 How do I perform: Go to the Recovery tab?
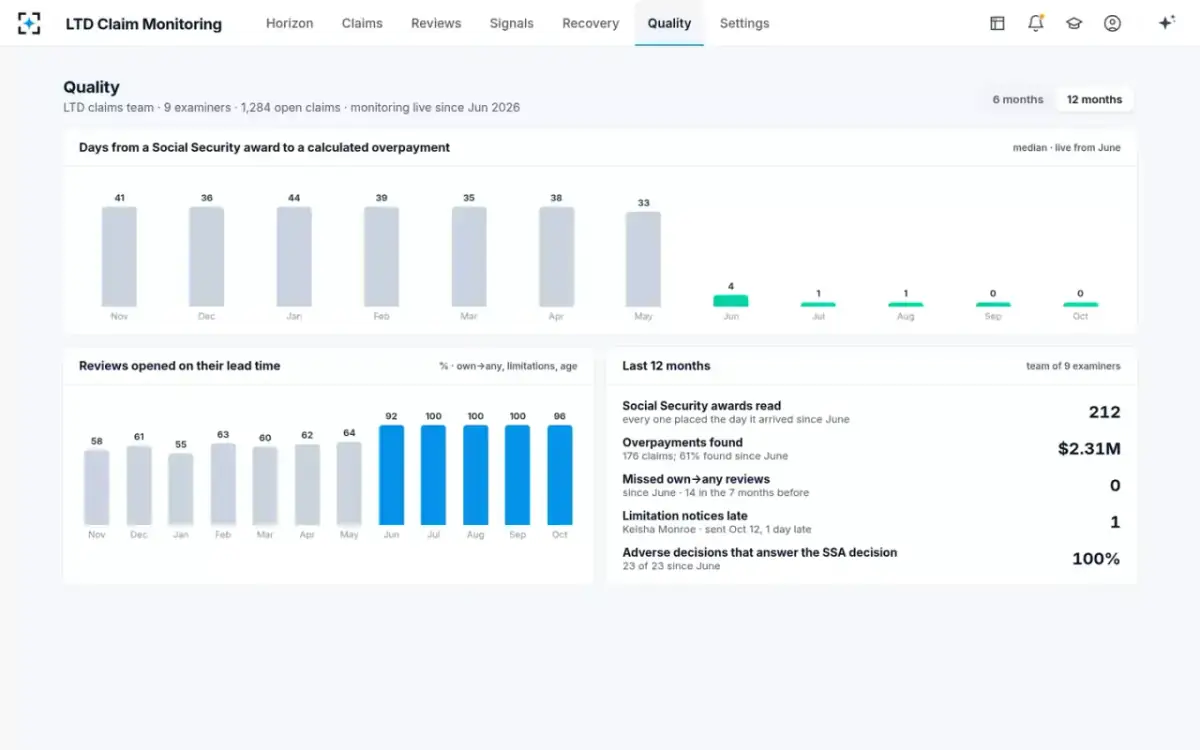[x=591, y=23]
